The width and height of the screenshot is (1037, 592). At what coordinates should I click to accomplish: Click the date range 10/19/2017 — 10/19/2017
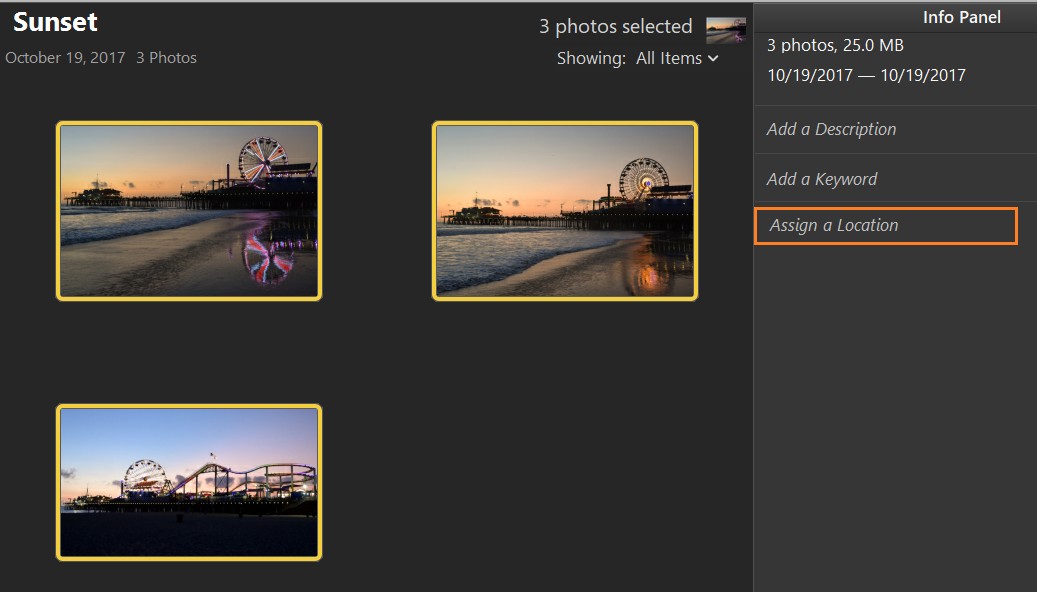click(x=866, y=75)
